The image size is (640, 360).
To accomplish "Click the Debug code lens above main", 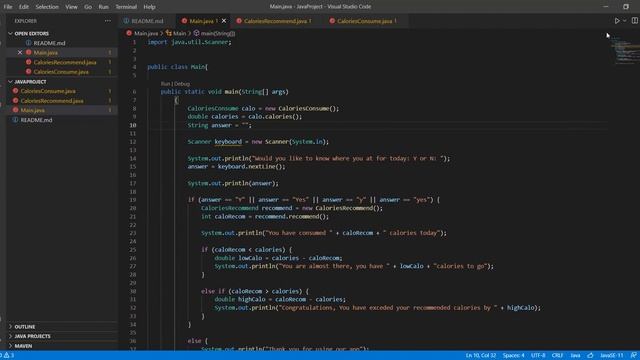I will [182, 84].
